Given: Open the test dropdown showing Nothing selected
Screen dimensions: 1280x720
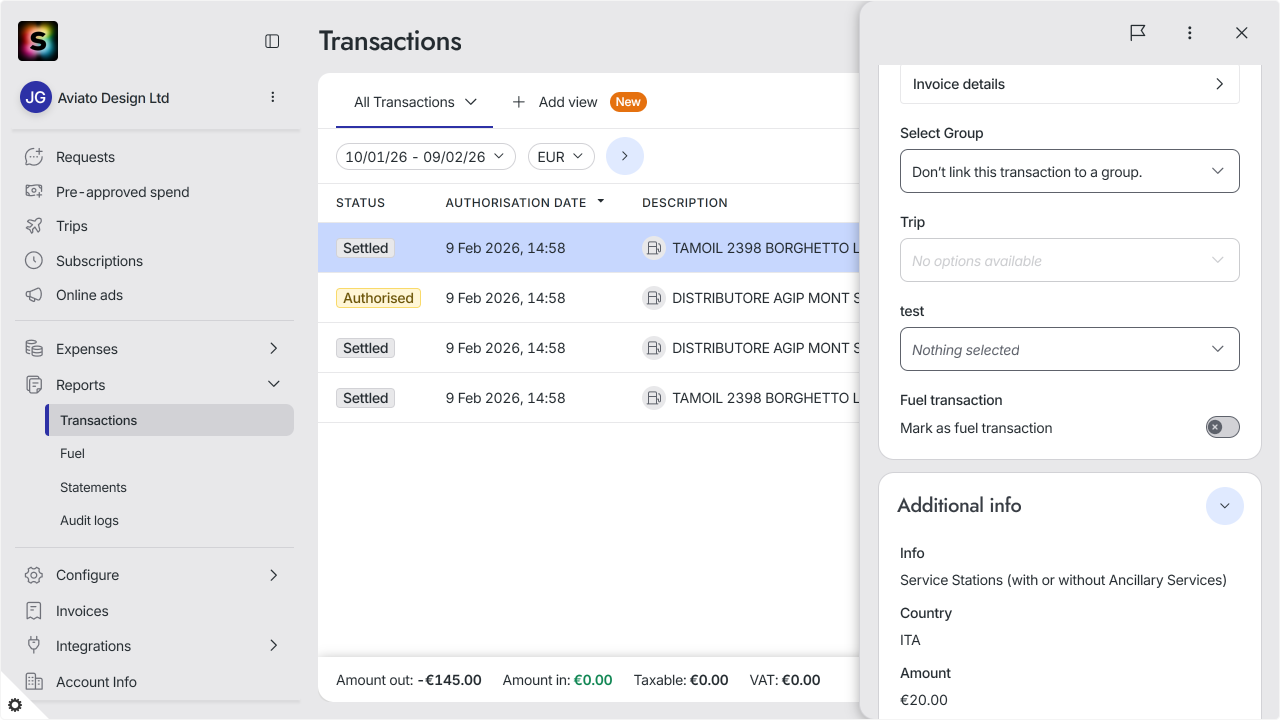Looking at the screenshot, I should point(1070,349).
